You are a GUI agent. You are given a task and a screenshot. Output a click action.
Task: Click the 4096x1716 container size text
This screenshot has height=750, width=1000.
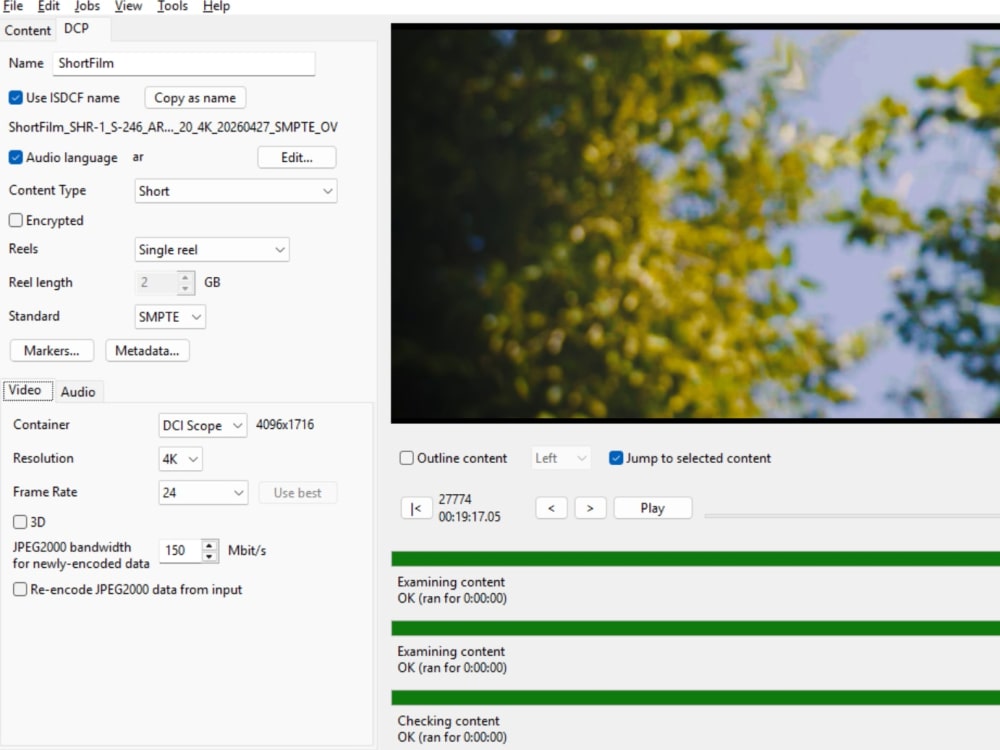[x=284, y=425]
